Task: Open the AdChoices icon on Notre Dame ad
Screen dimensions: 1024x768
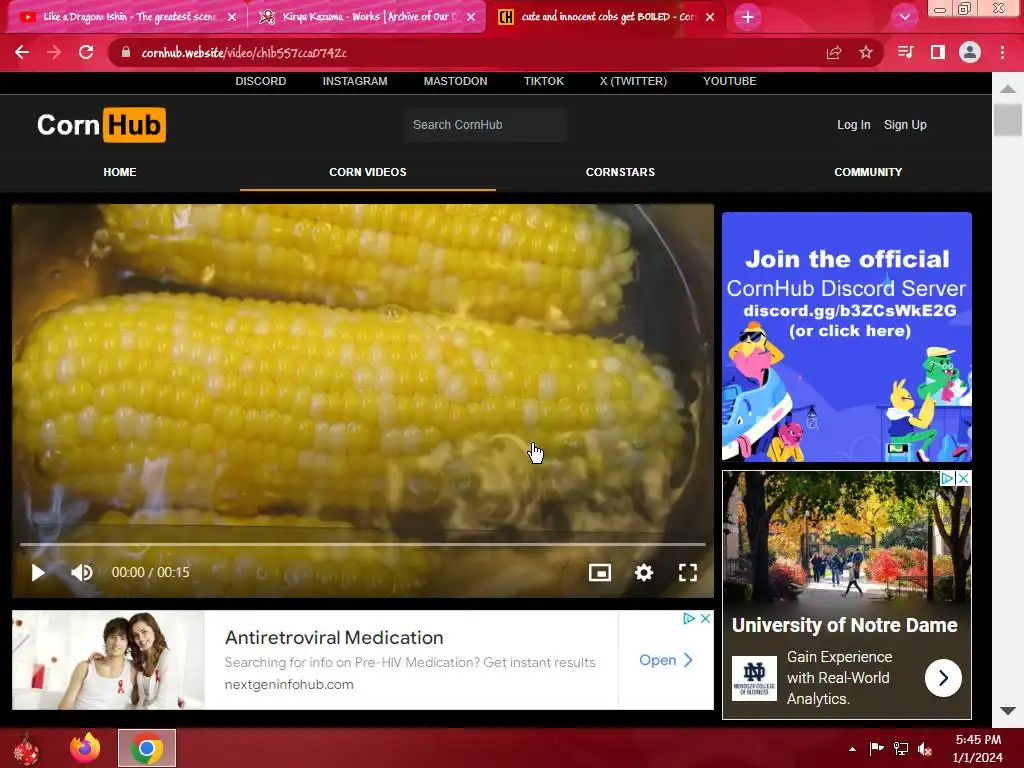Action: [x=948, y=479]
